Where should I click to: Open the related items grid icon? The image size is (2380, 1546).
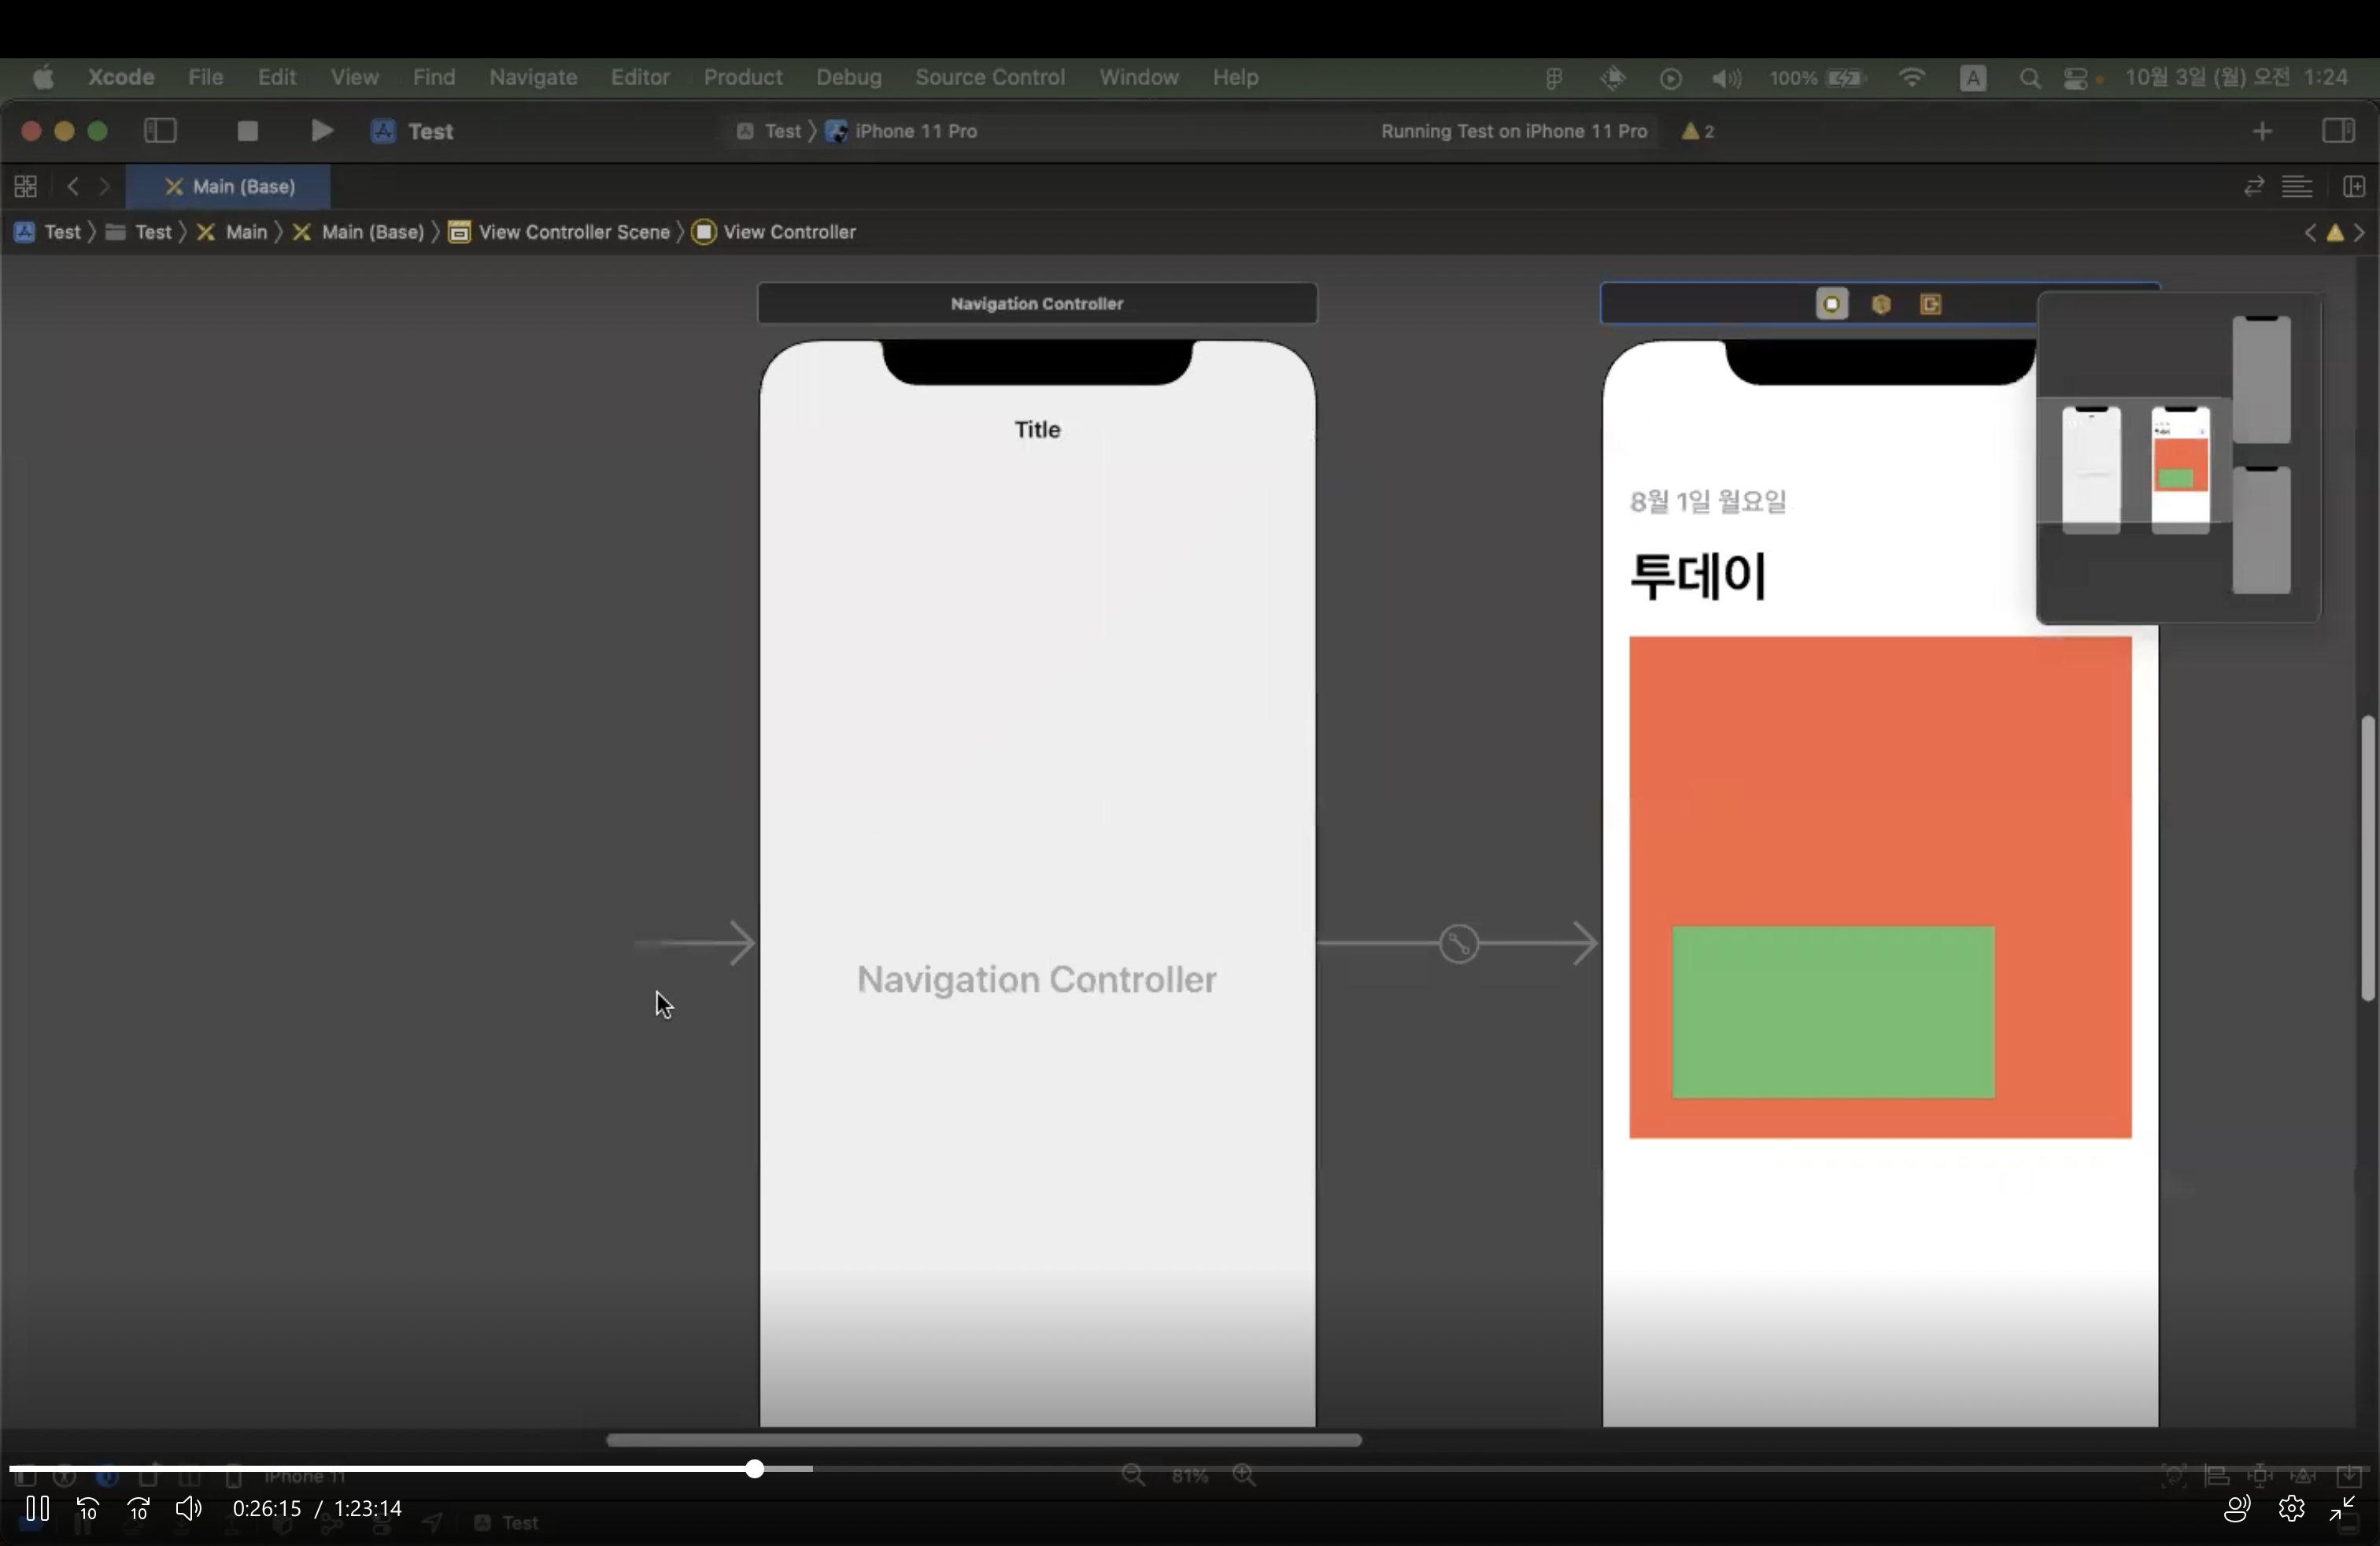(x=26, y=187)
